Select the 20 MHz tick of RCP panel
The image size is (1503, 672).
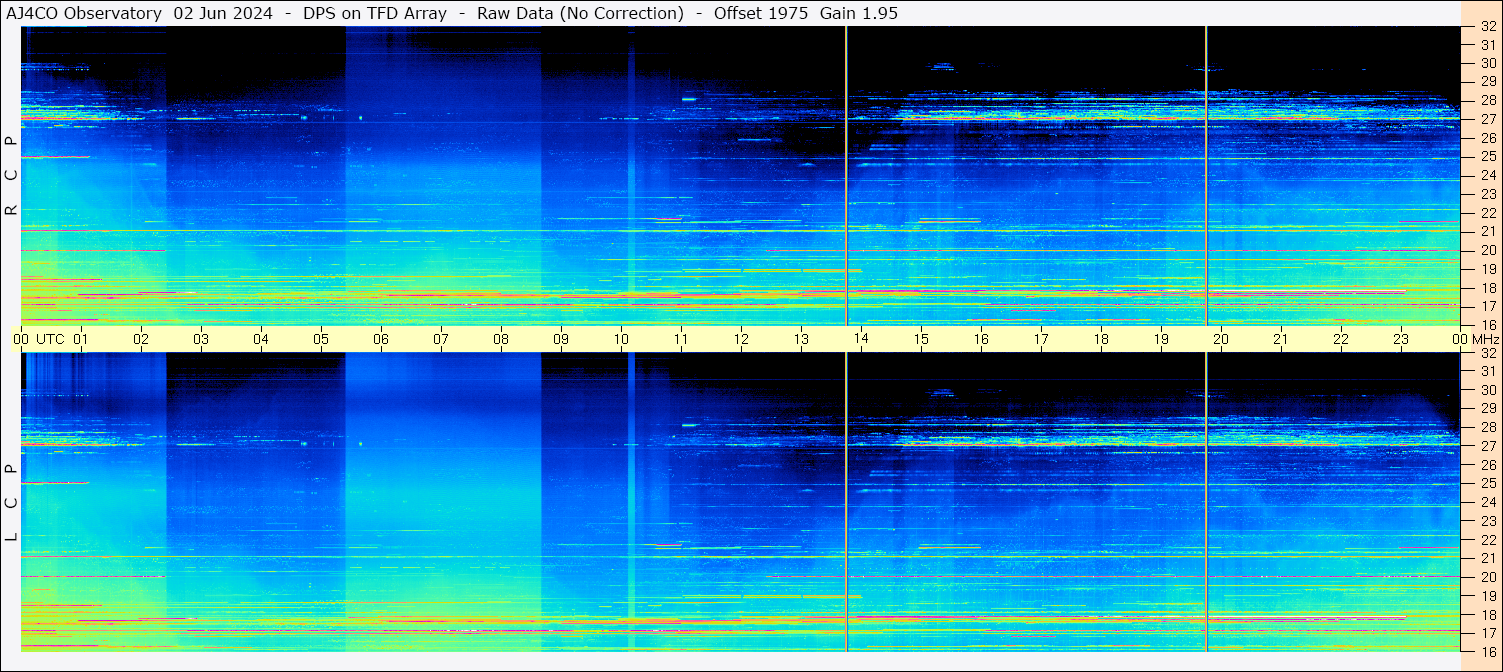click(x=1487, y=250)
